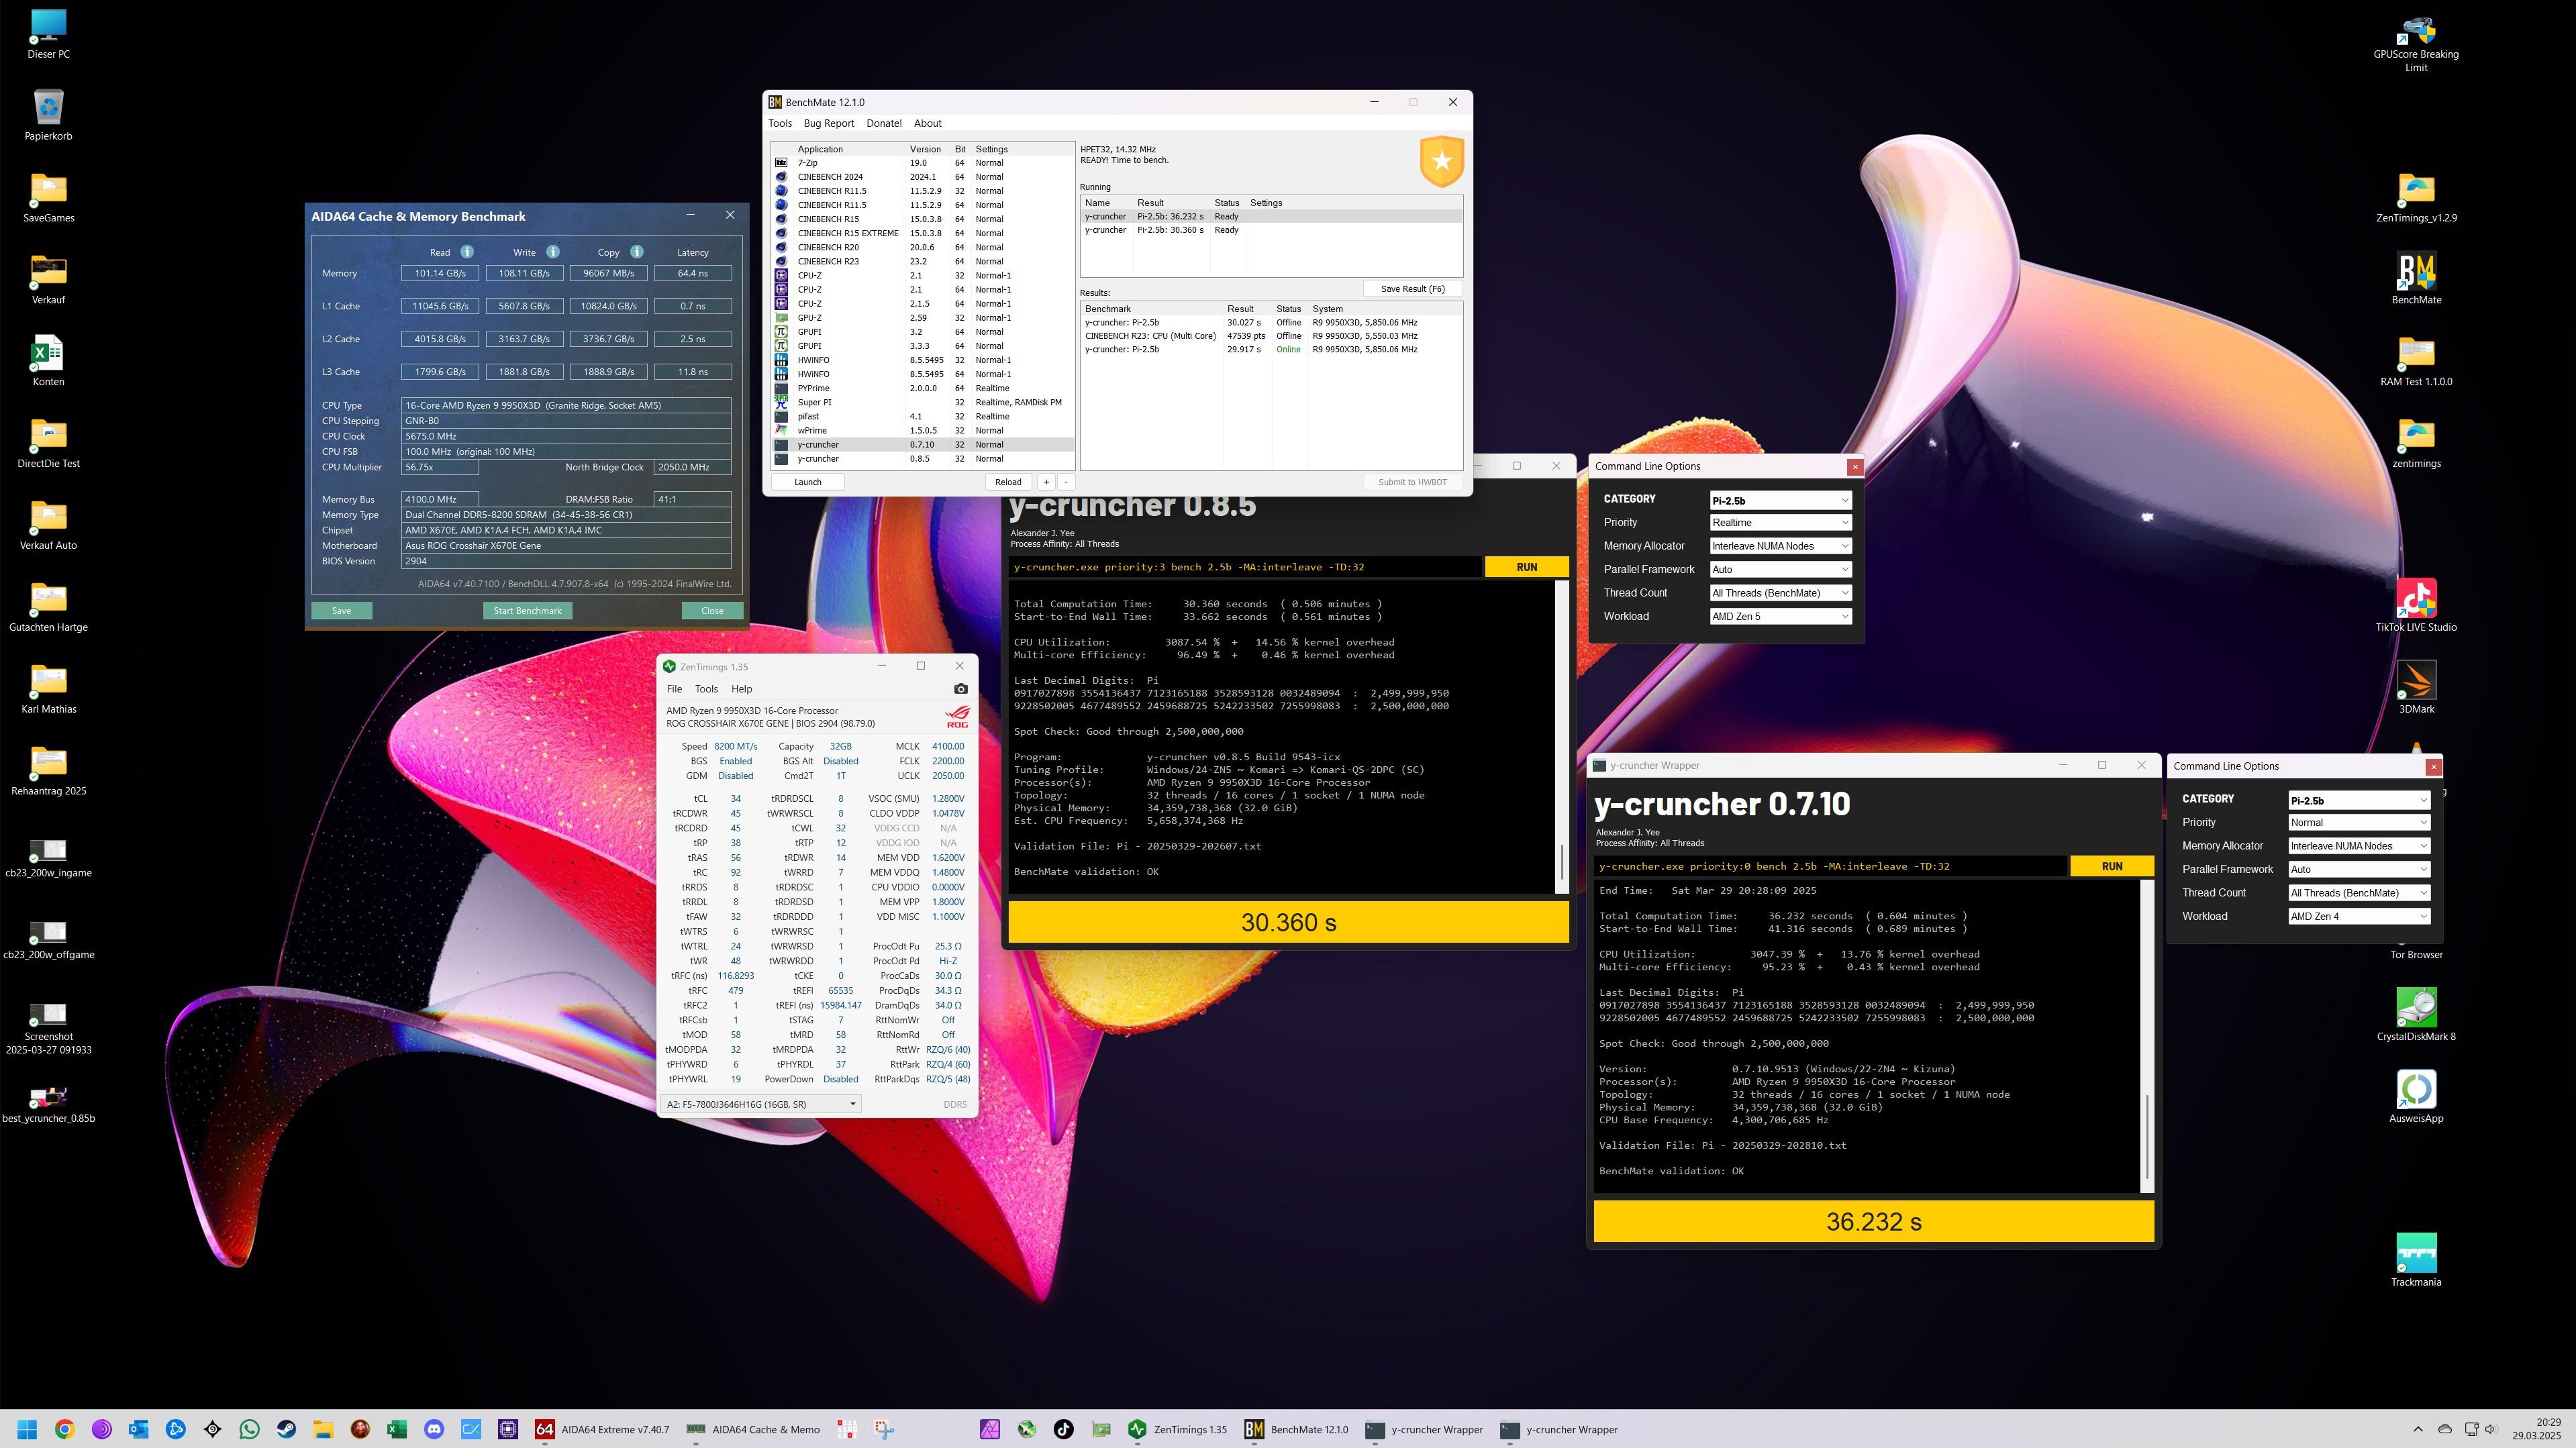Click Save Result (F6) button
Screen dimensions: 2576x1448
[x=1412, y=289]
